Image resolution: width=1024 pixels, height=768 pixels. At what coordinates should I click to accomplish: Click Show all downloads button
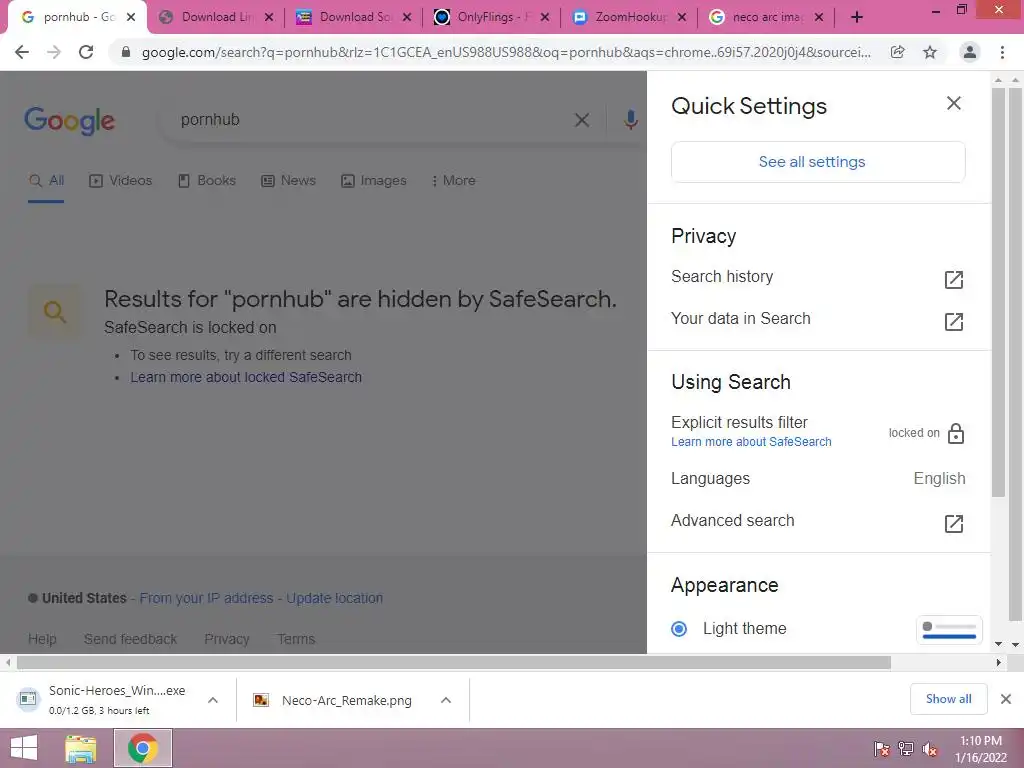pyautogui.click(x=948, y=699)
